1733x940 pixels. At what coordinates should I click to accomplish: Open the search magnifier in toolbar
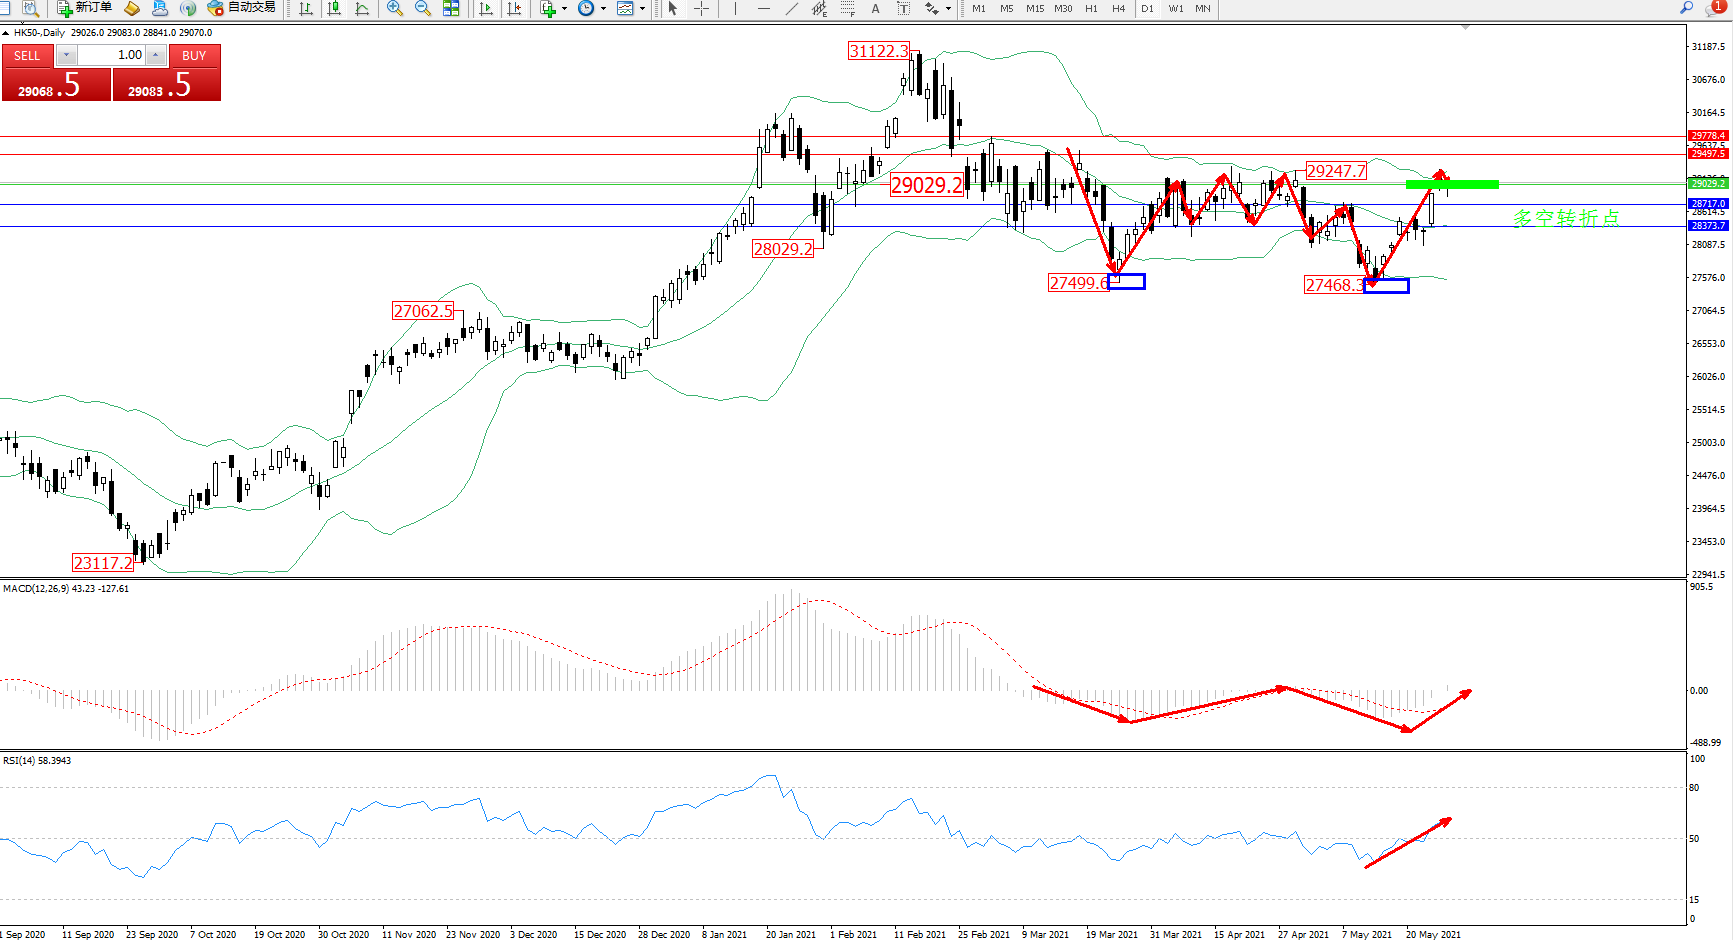click(x=1687, y=8)
